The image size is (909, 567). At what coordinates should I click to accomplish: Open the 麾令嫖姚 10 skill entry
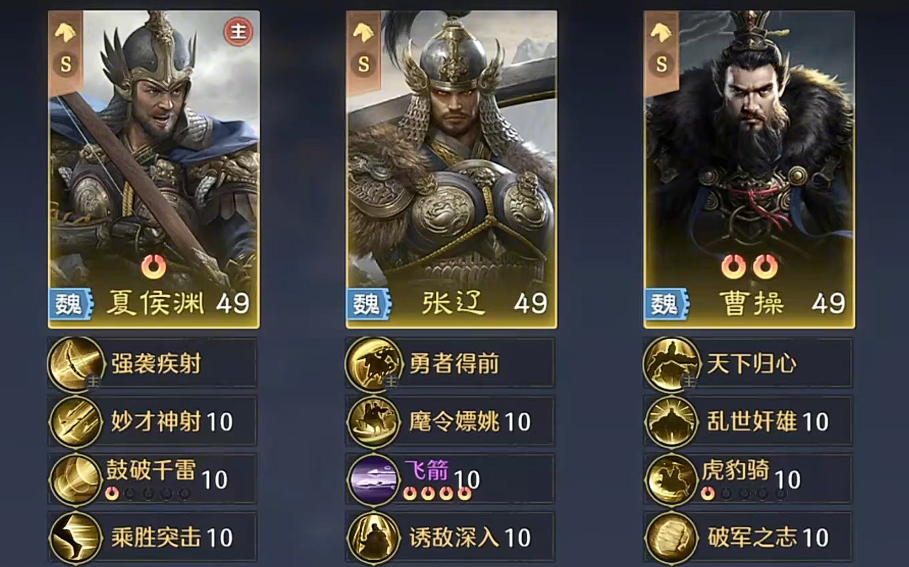pyautogui.click(x=450, y=421)
